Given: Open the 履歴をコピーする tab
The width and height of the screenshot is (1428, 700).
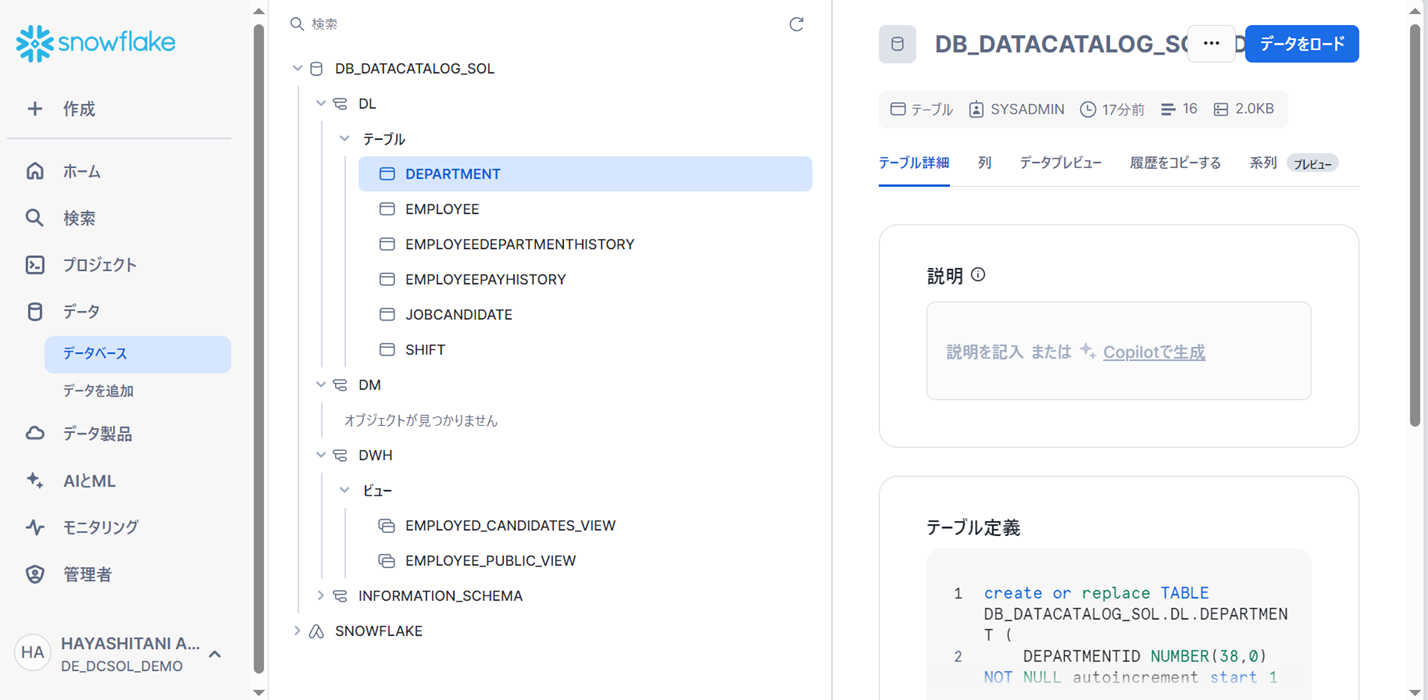Looking at the screenshot, I should pos(1175,163).
